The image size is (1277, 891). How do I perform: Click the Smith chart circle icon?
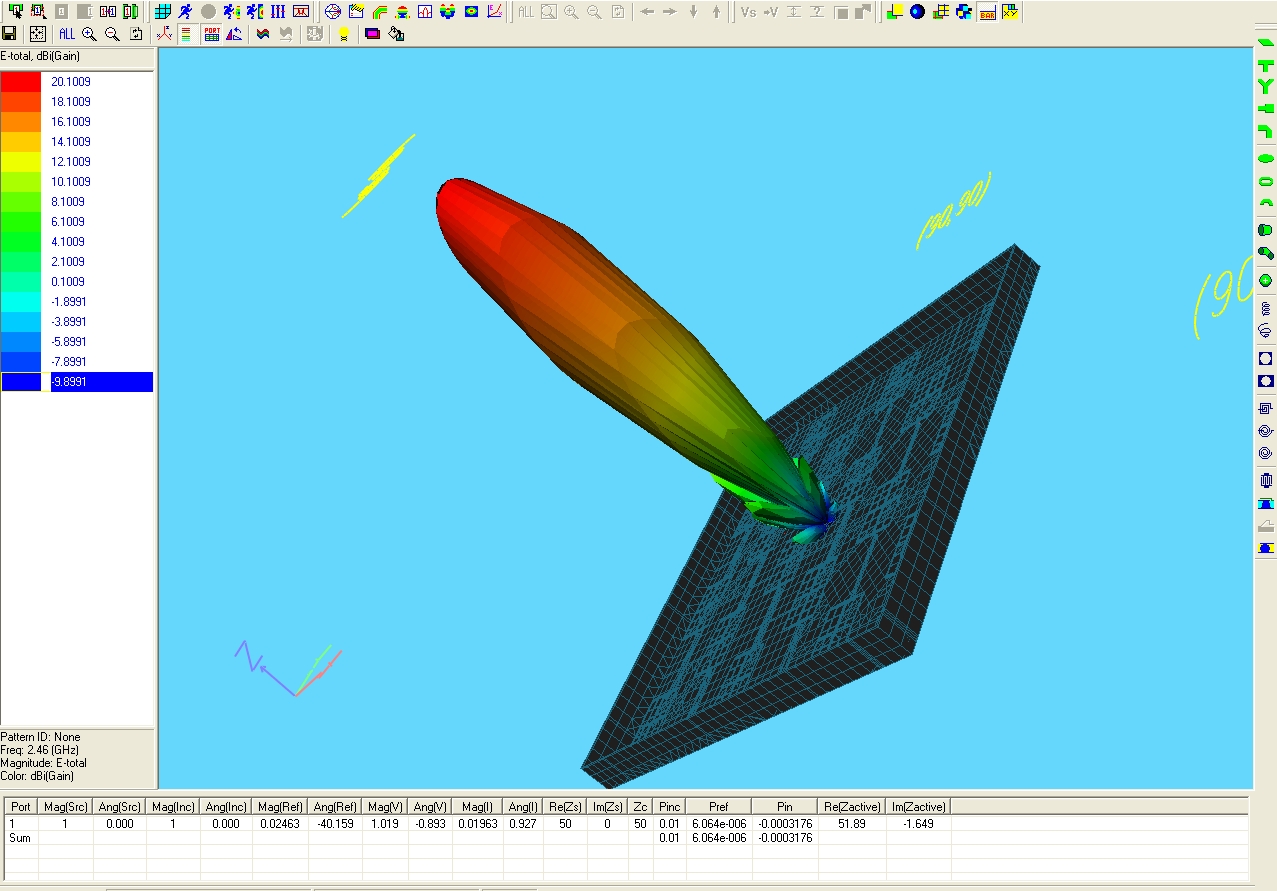pos(333,11)
